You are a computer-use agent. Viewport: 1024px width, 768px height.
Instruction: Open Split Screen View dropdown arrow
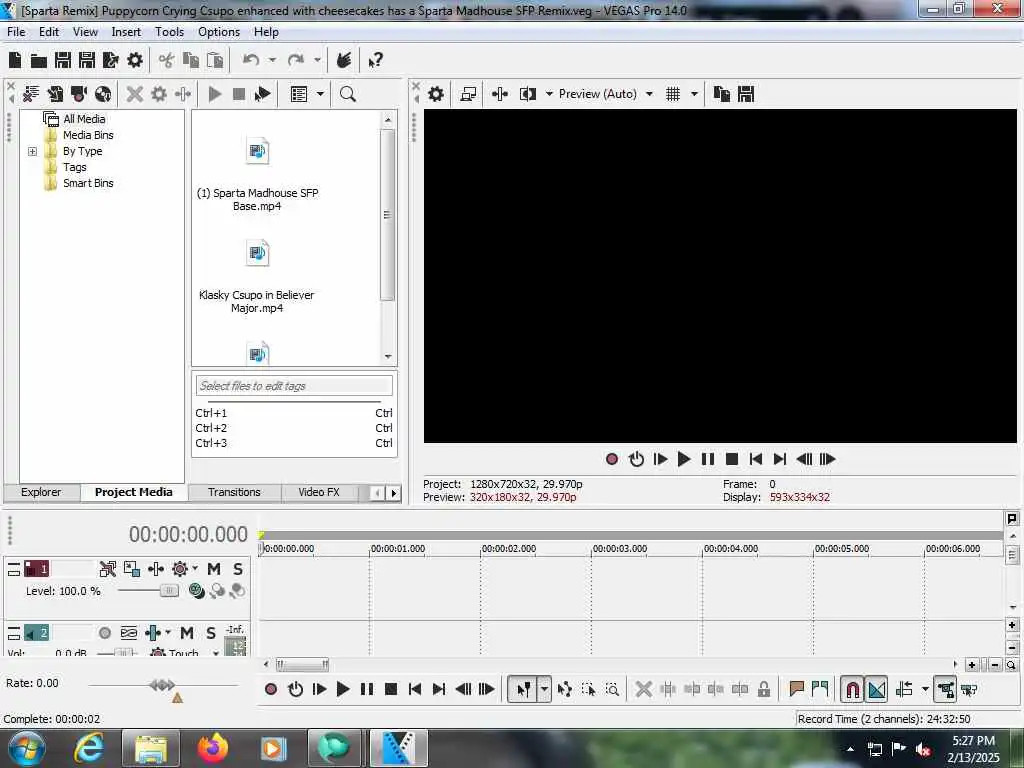pos(549,94)
